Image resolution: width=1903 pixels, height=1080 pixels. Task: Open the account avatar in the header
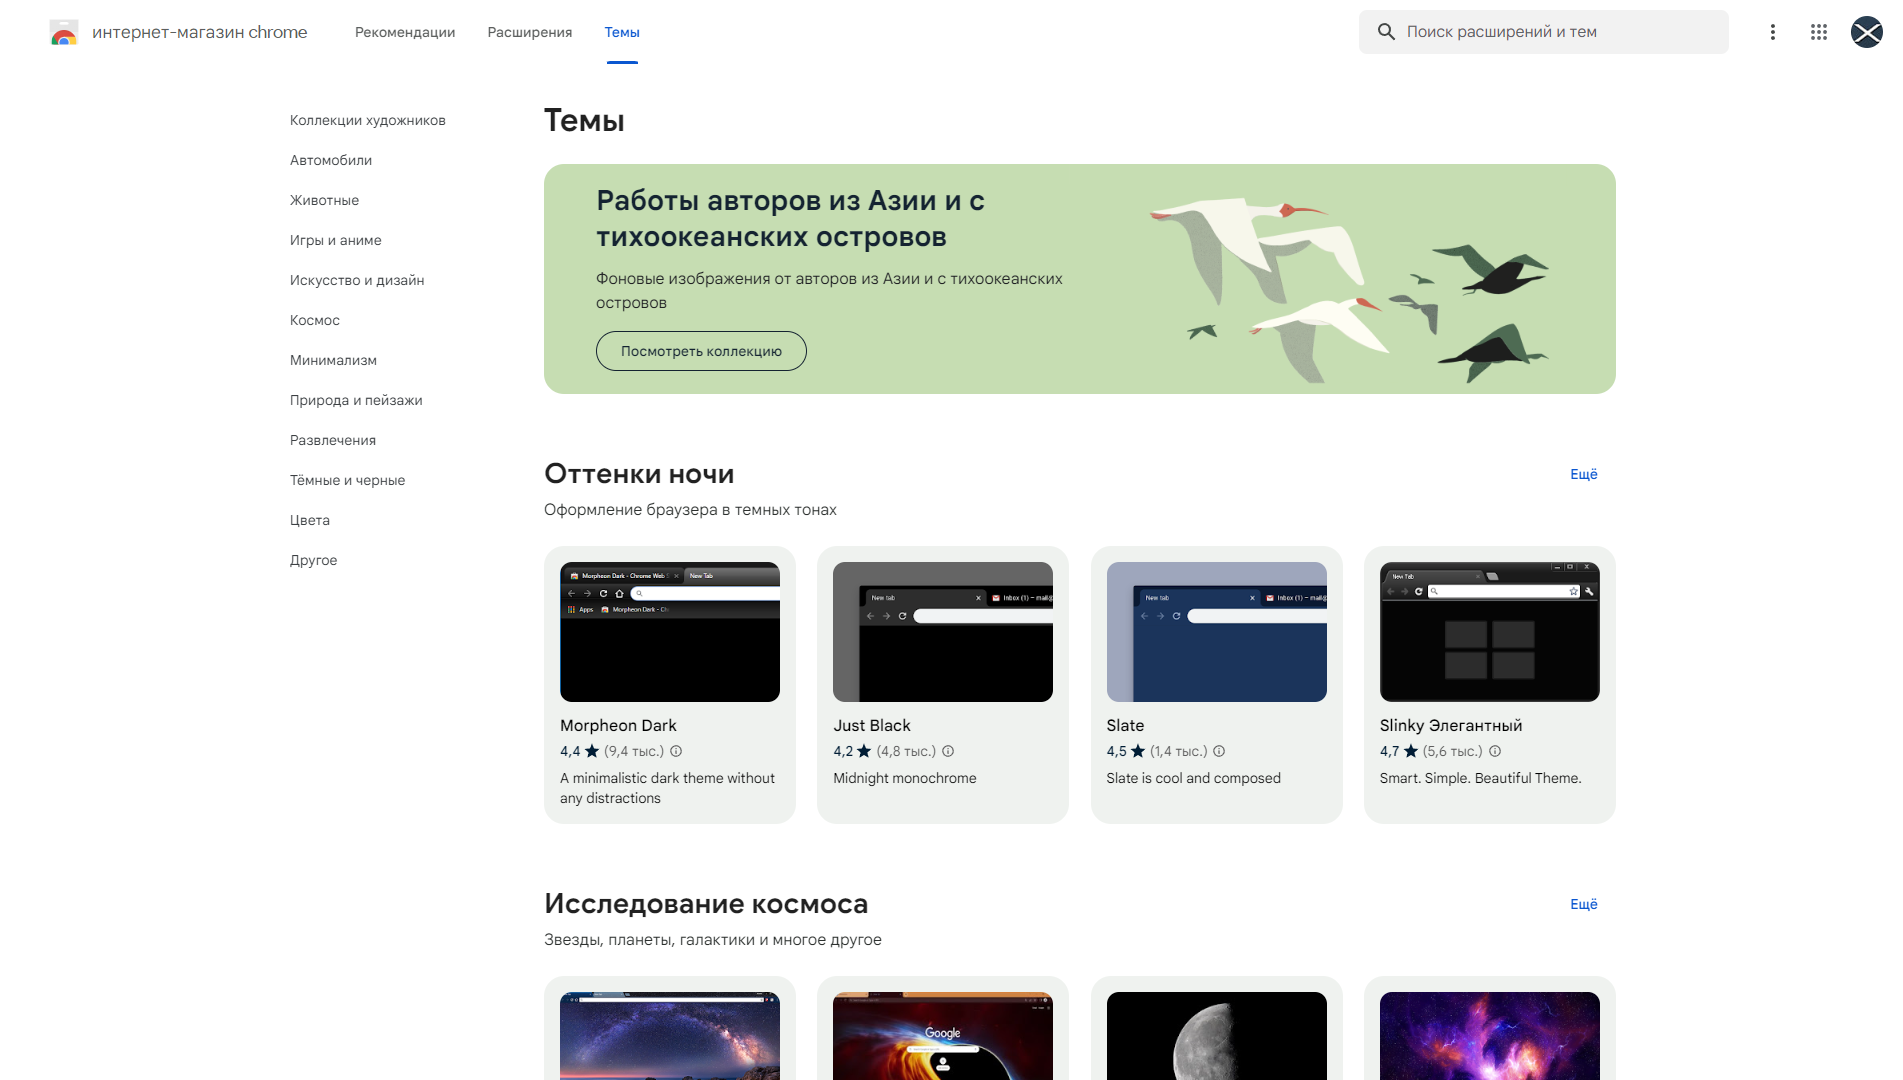point(1866,32)
